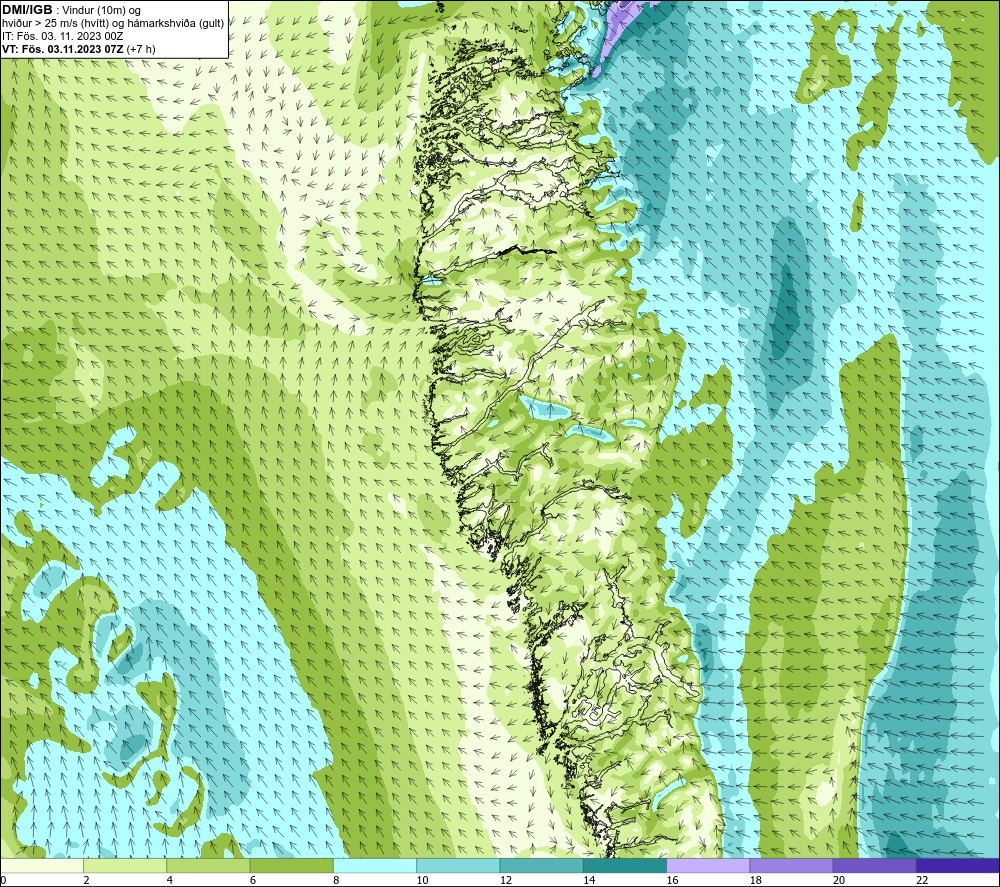This screenshot has width=1000, height=887.
Task: Click the '0' scale label
Action: (x=3, y=881)
